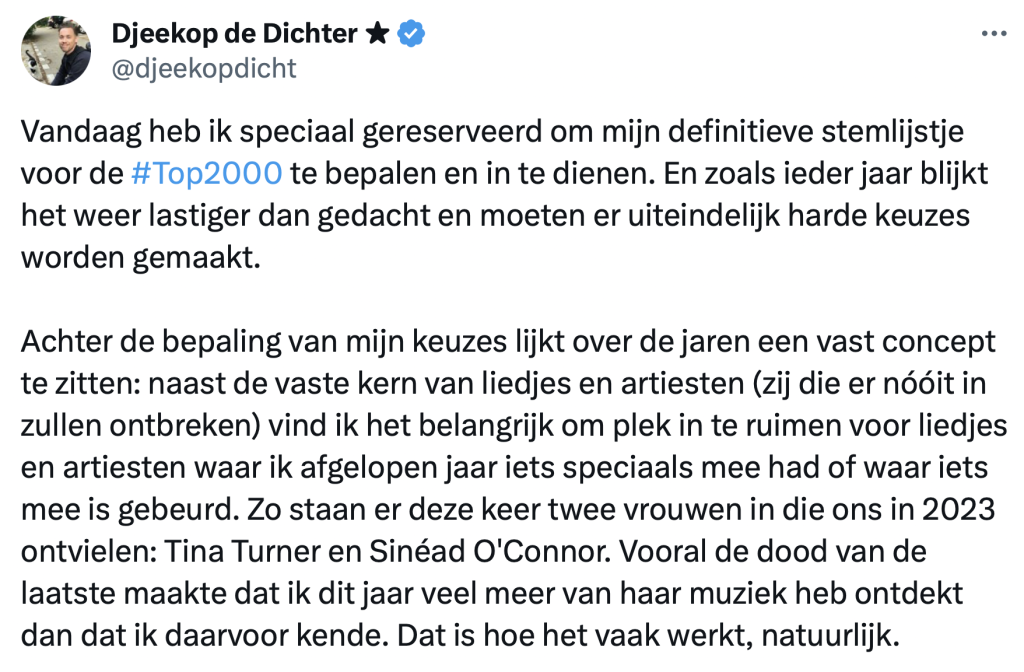Click the word "Vandaag" starting the tweet
The height and width of the screenshot is (672, 1024).
tap(69, 132)
